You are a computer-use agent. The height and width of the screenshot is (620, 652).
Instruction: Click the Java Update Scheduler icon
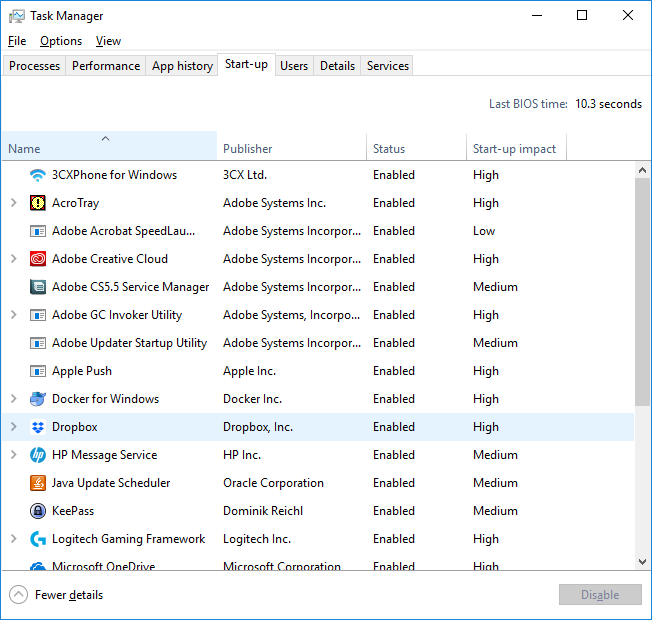coord(38,483)
